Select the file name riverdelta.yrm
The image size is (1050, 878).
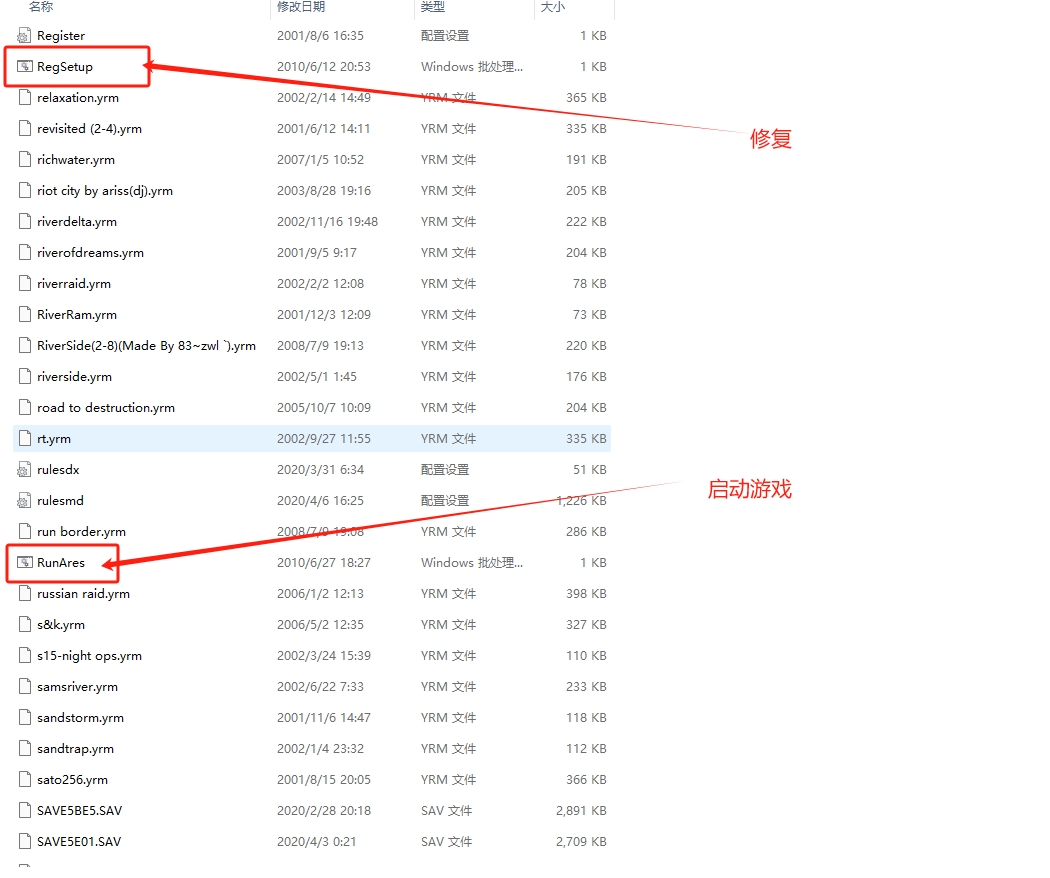[76, 222]
